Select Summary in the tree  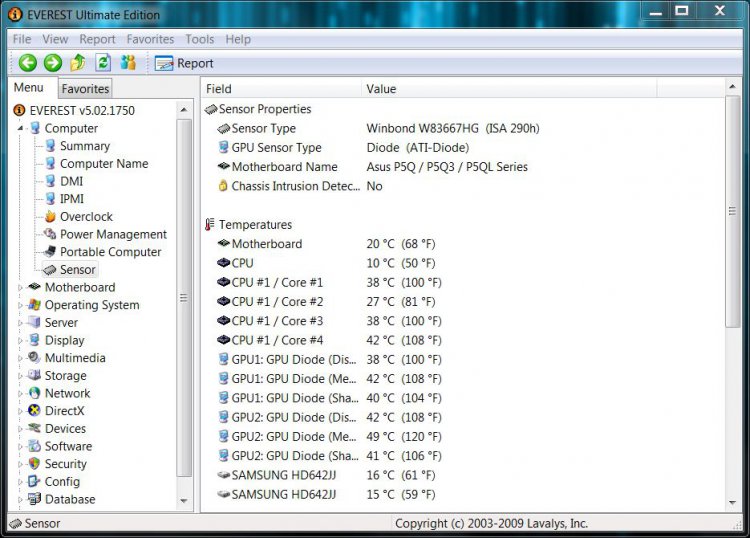coord(85,146)
